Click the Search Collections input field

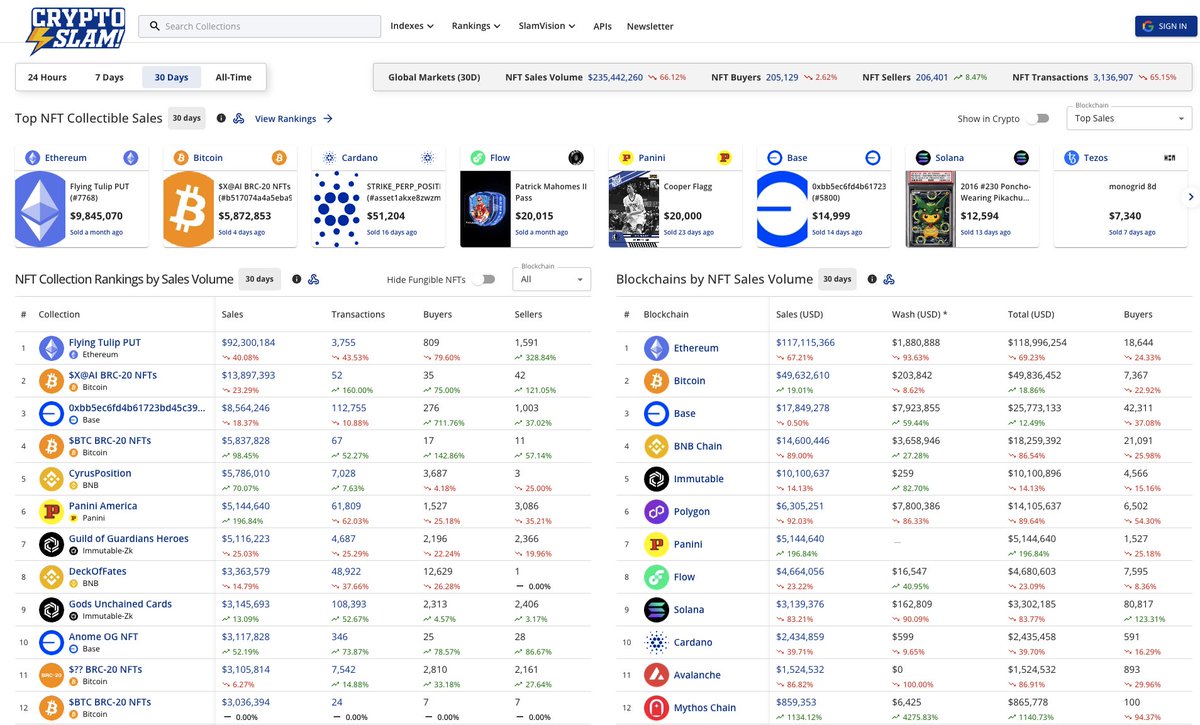259,26
